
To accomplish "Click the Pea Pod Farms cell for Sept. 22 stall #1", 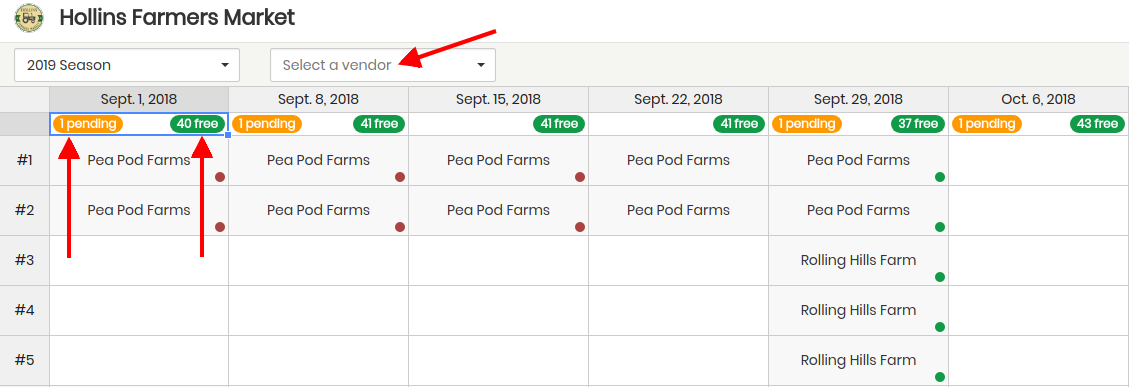I will tap(678, 160).
